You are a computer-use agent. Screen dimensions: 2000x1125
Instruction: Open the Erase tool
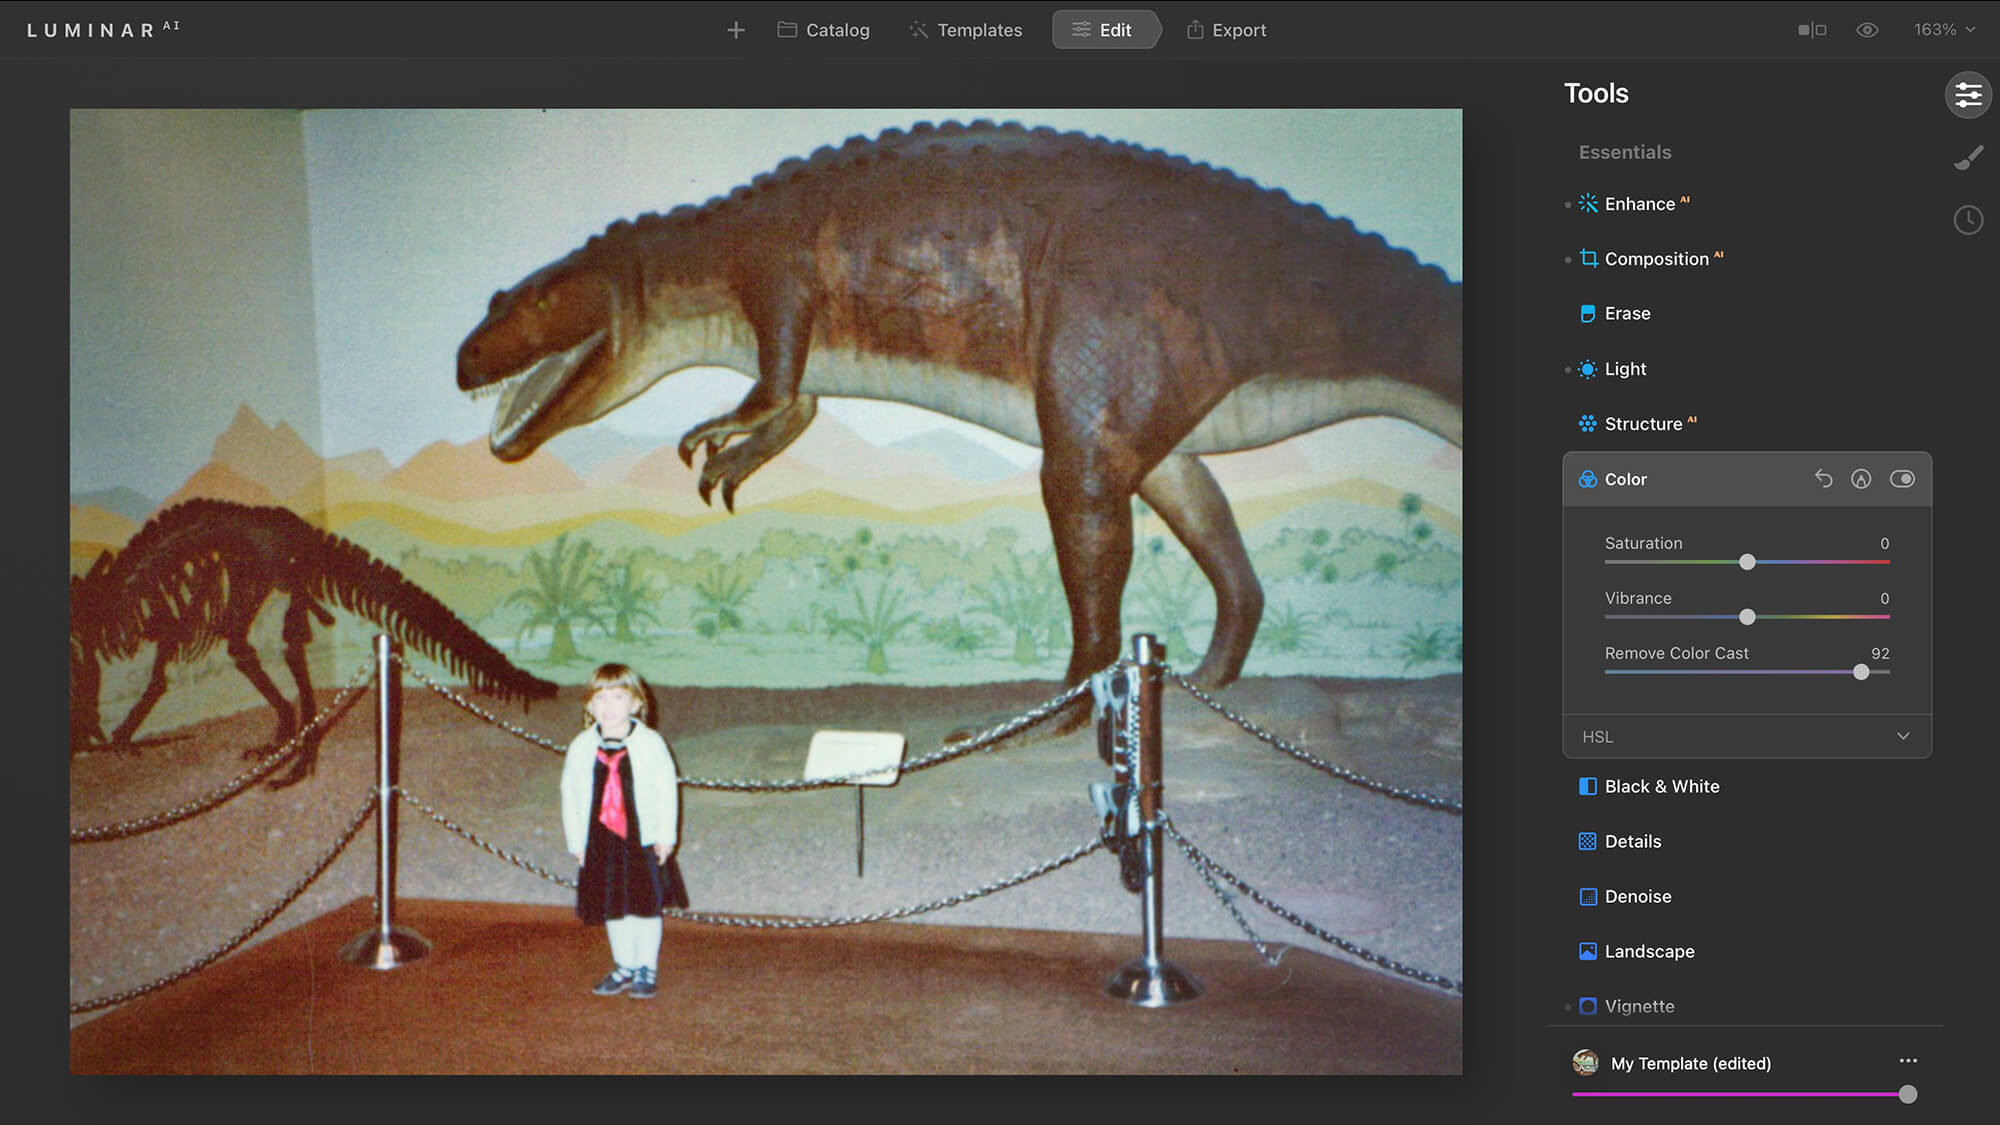point(1627,314)
